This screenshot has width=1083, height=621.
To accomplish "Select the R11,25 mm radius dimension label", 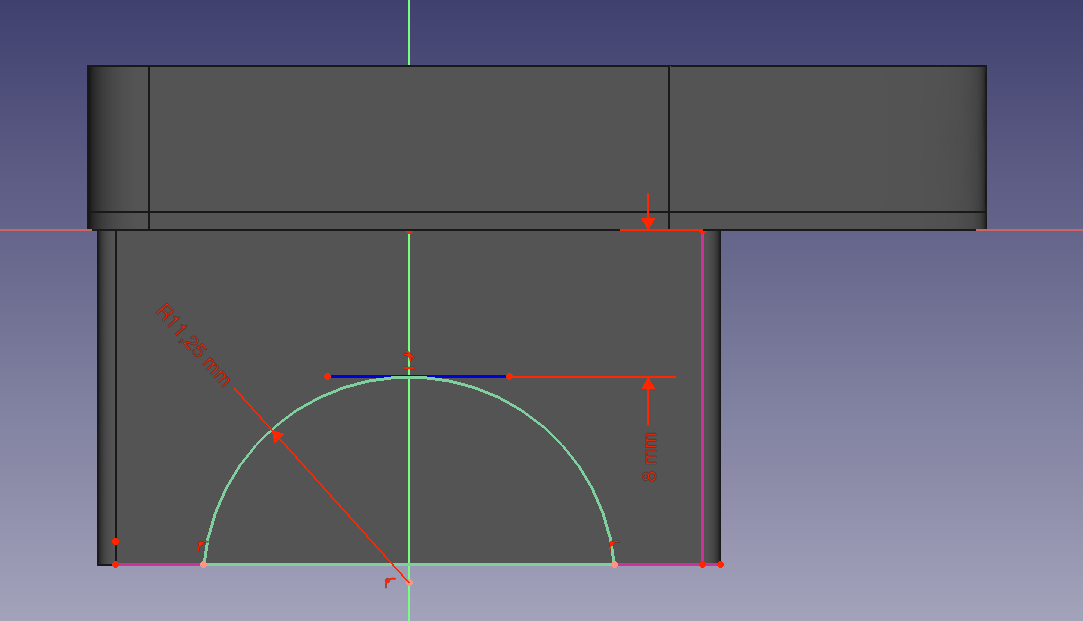I will click(193, 345).
